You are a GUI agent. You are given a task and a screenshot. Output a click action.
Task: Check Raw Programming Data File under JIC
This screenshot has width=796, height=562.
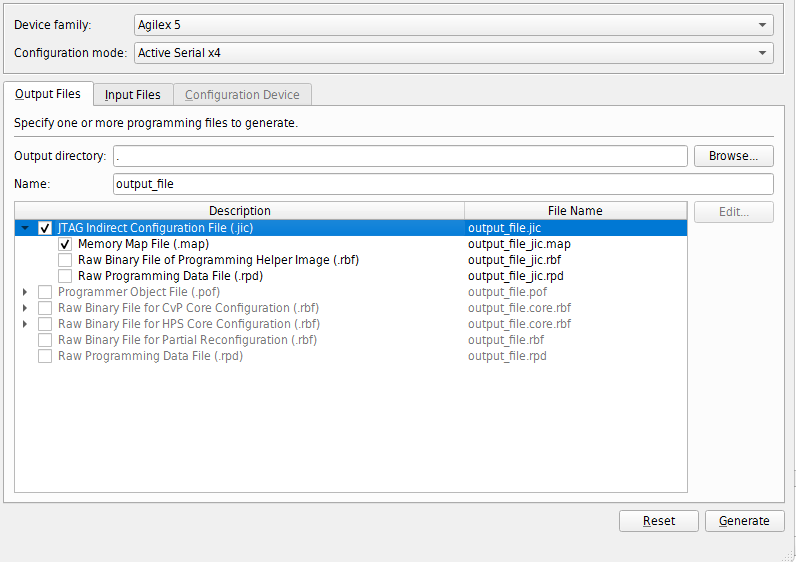tap(65, 276)
